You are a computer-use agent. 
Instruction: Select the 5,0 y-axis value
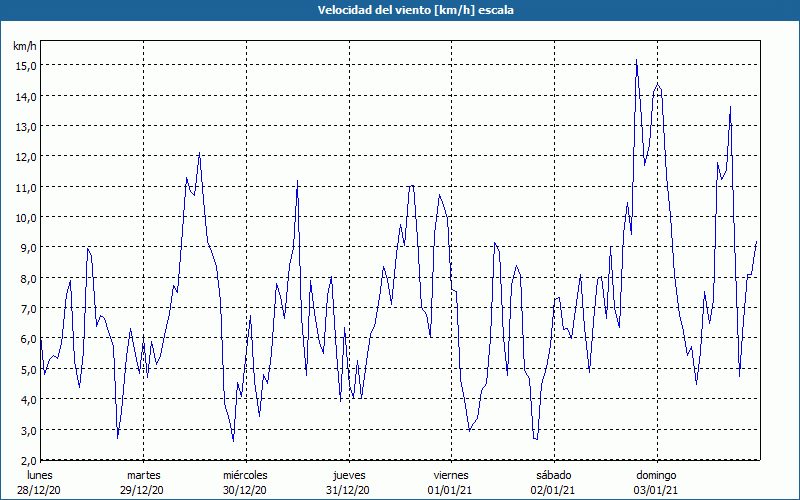click(28, 369)
